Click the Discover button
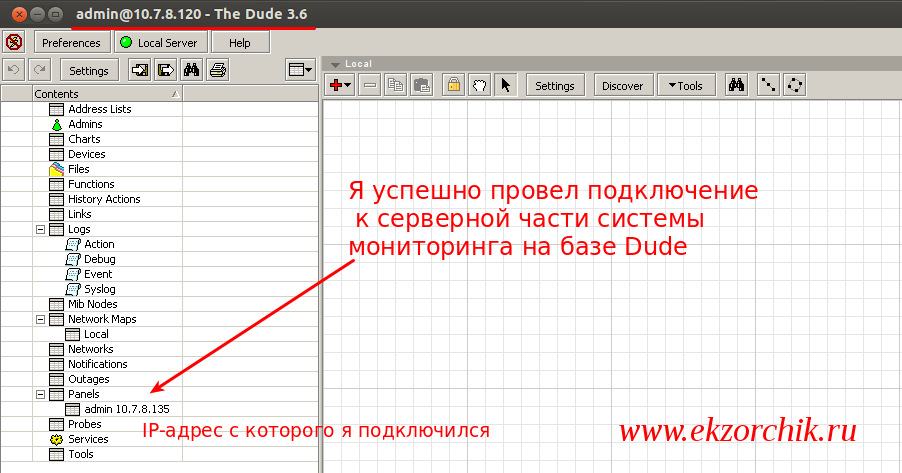 (x=623, y=85)
